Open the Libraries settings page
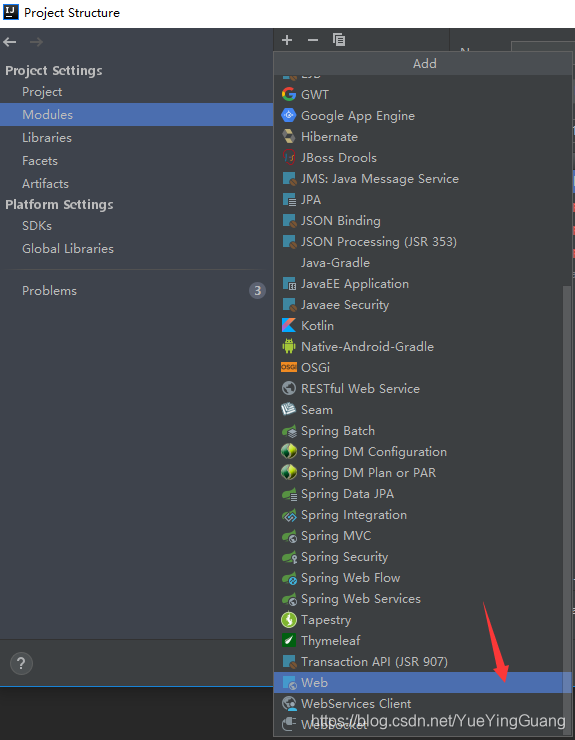The height and width of the screenshot is (740, 575). (x=136, y=137)
